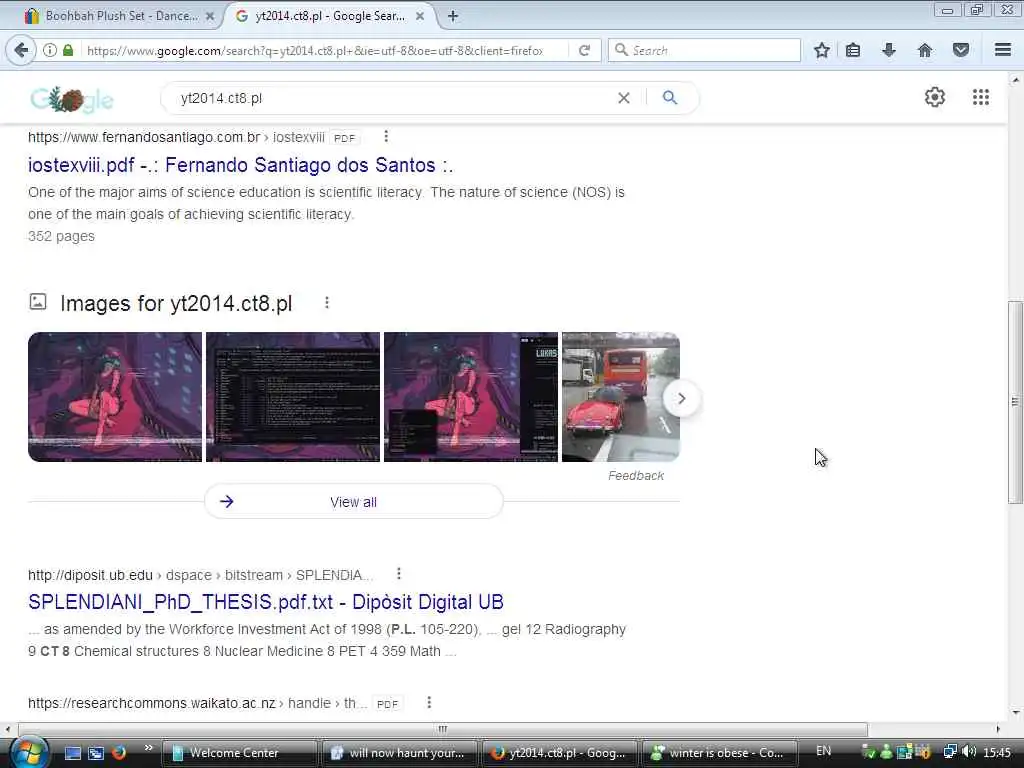Go to home page icon
This screenshot has width=1024, height=768.
tap(925, 50)
